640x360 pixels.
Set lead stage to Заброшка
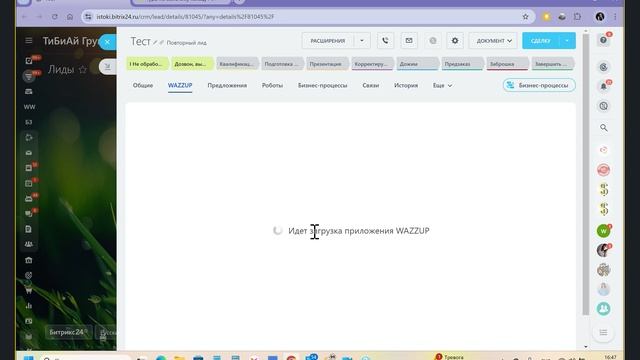[507, 64]
